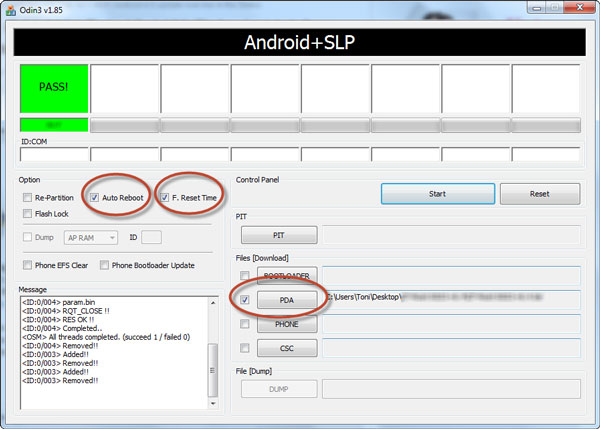Click the PIT file button
Viewport: 600px width, 429px height.
point(279,235)
